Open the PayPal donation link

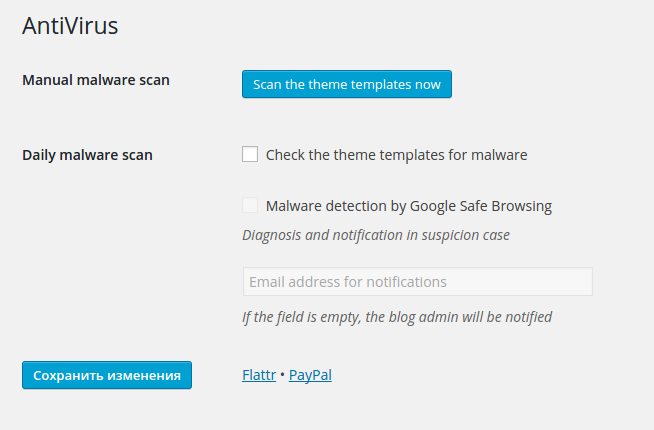tap(310, 375)
